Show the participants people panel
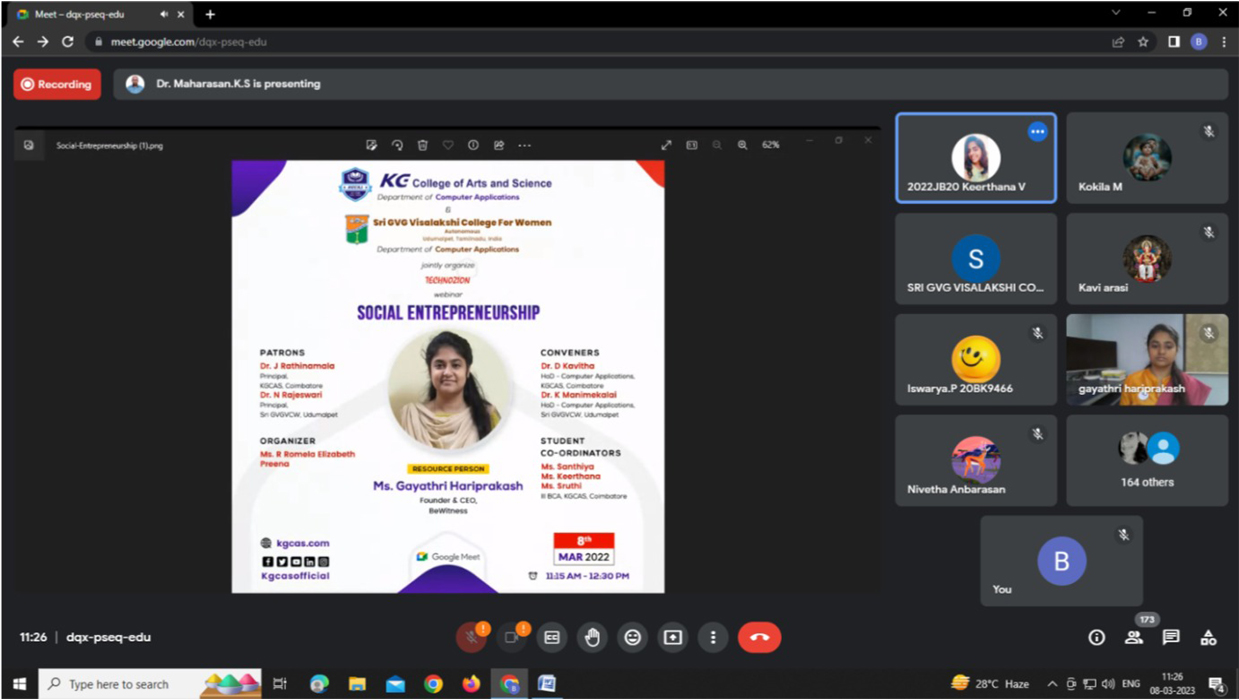 tap(1134, 638)
